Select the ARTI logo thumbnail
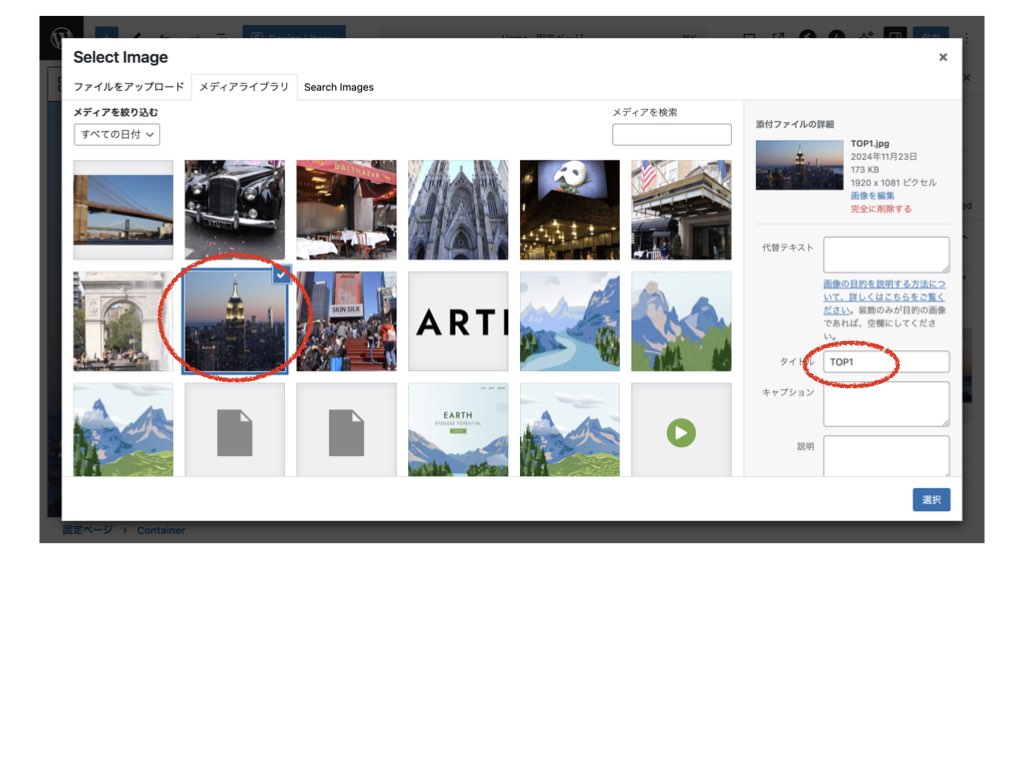This screenshot has height=768, width=1024. tap(458, 322)
